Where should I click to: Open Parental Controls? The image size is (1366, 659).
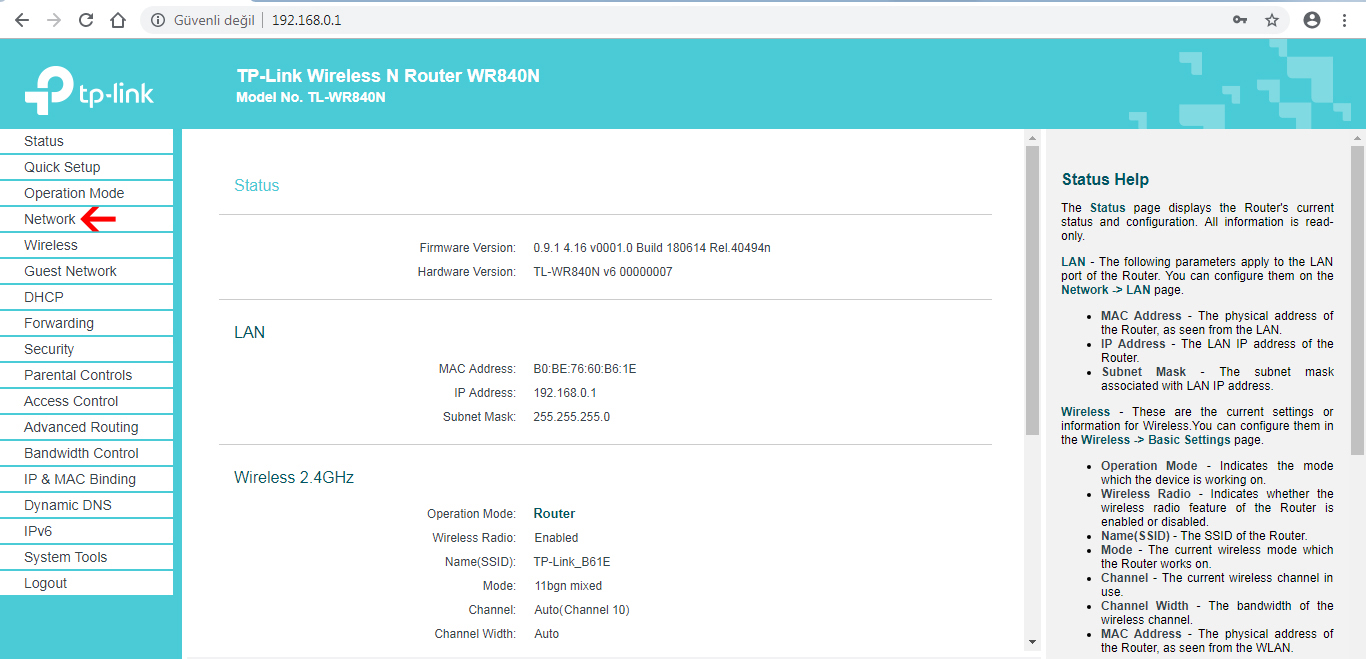[87, 375]
